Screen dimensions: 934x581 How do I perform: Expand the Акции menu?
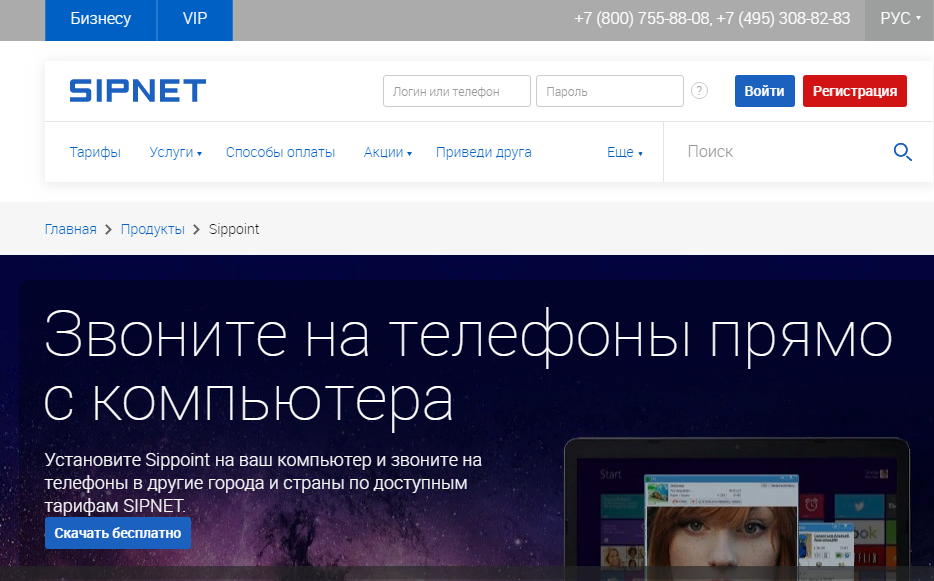tap(388, 153)
